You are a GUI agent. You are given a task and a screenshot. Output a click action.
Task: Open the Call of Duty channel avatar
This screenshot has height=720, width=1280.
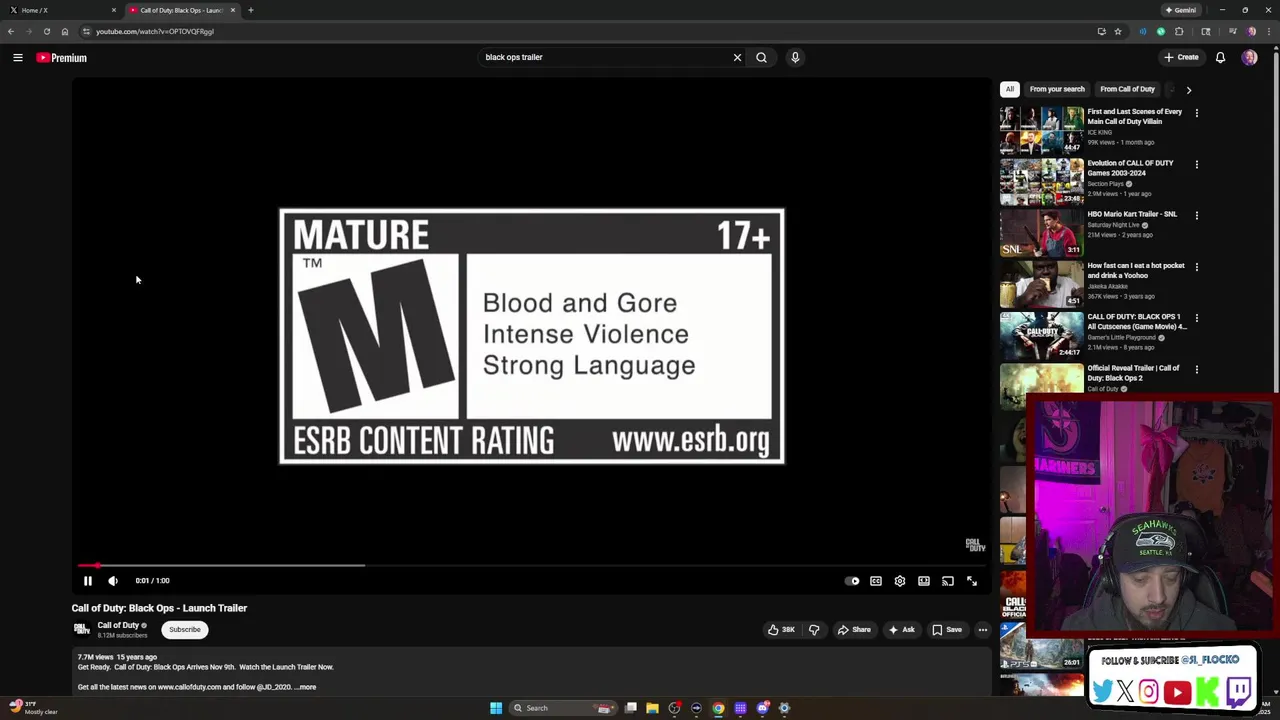click(x=81, y=629)
